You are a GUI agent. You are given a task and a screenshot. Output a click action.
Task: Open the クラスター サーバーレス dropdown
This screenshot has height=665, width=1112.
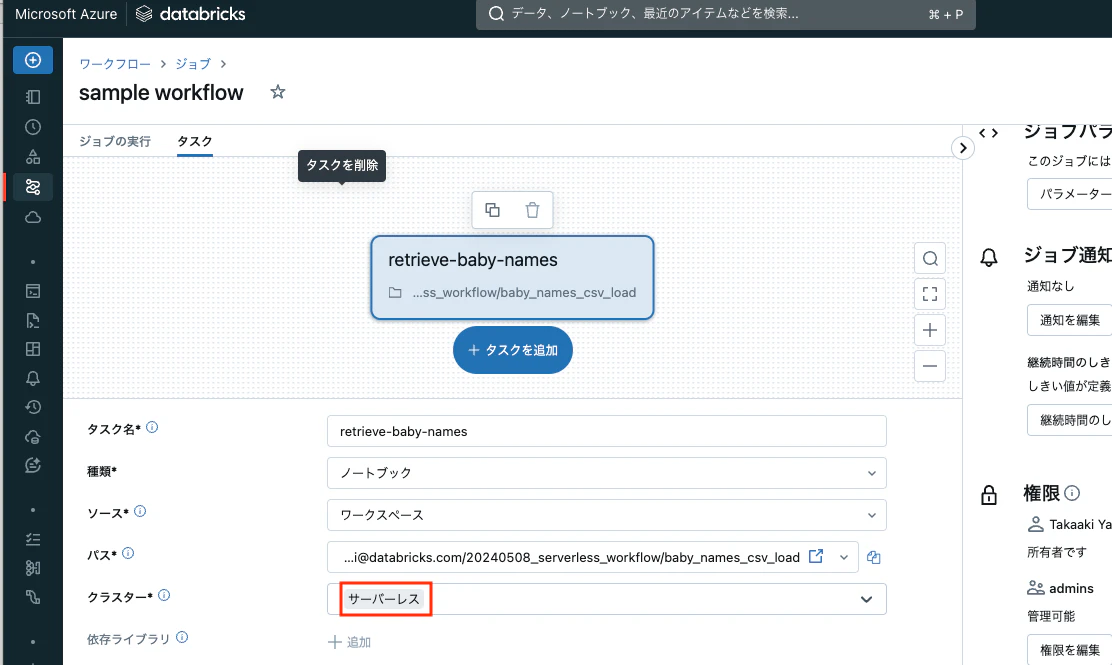606,599
